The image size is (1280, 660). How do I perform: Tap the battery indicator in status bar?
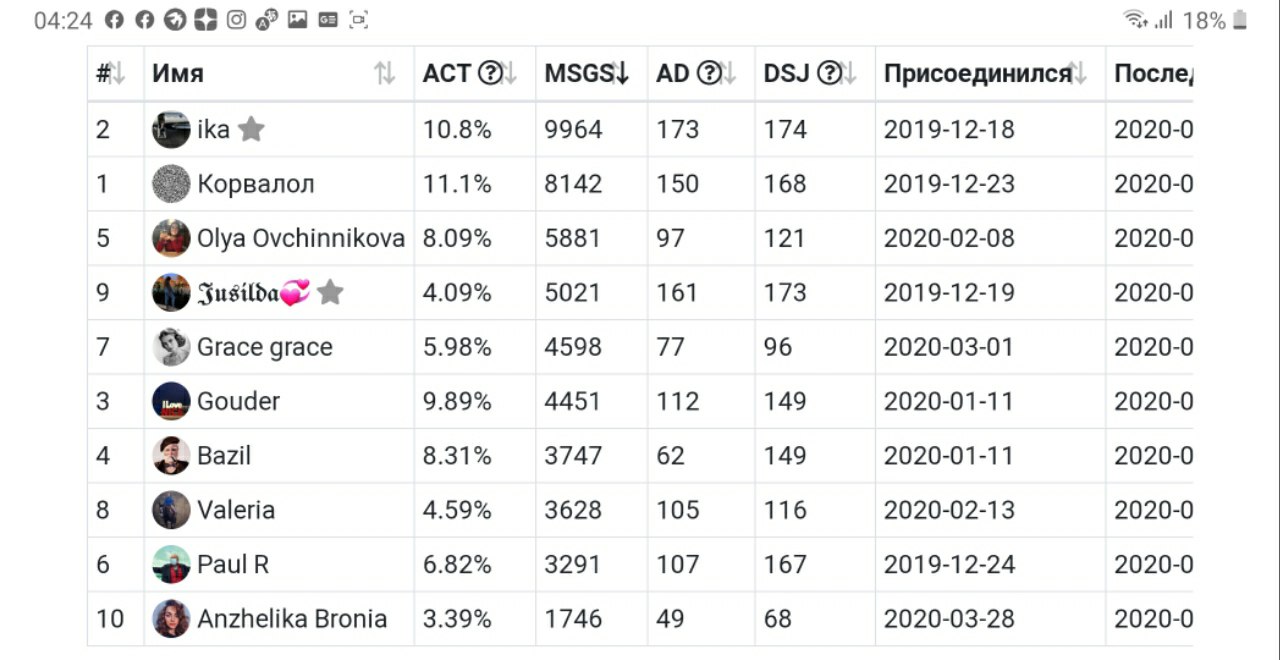coord(1240,20)
